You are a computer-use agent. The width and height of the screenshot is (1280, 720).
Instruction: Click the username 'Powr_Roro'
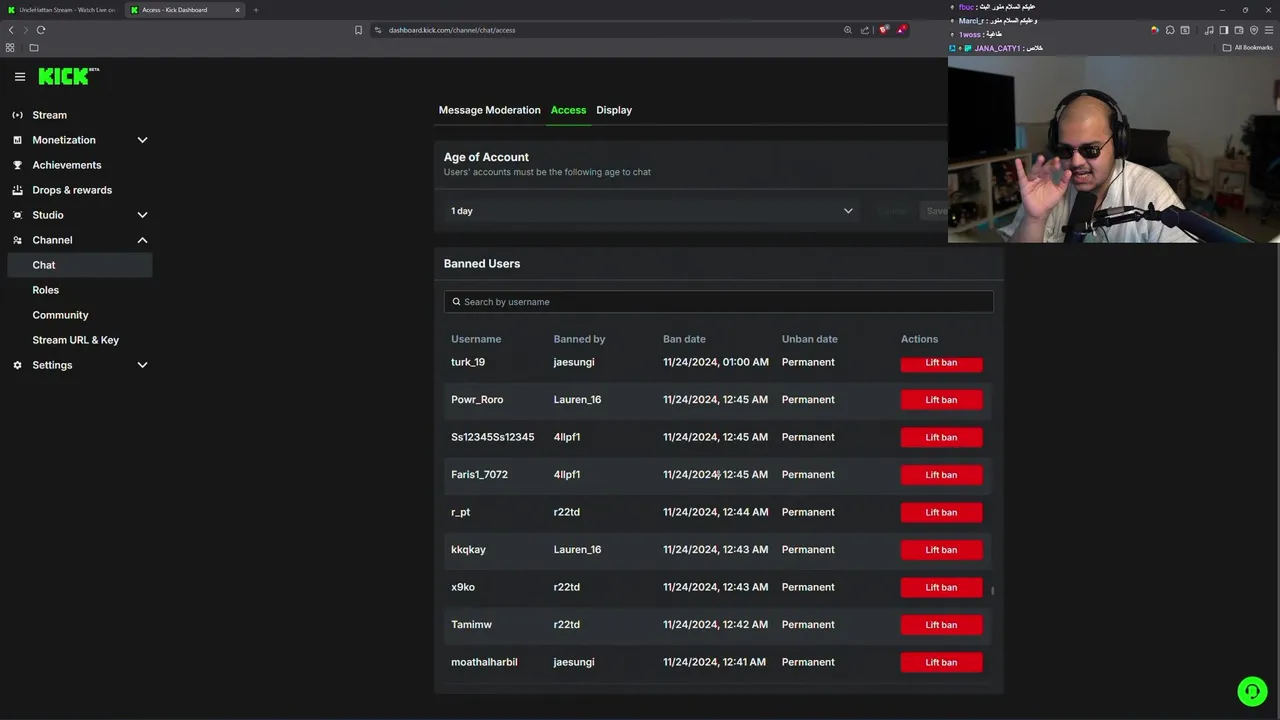pyautogui.click(x=477, y=400)
